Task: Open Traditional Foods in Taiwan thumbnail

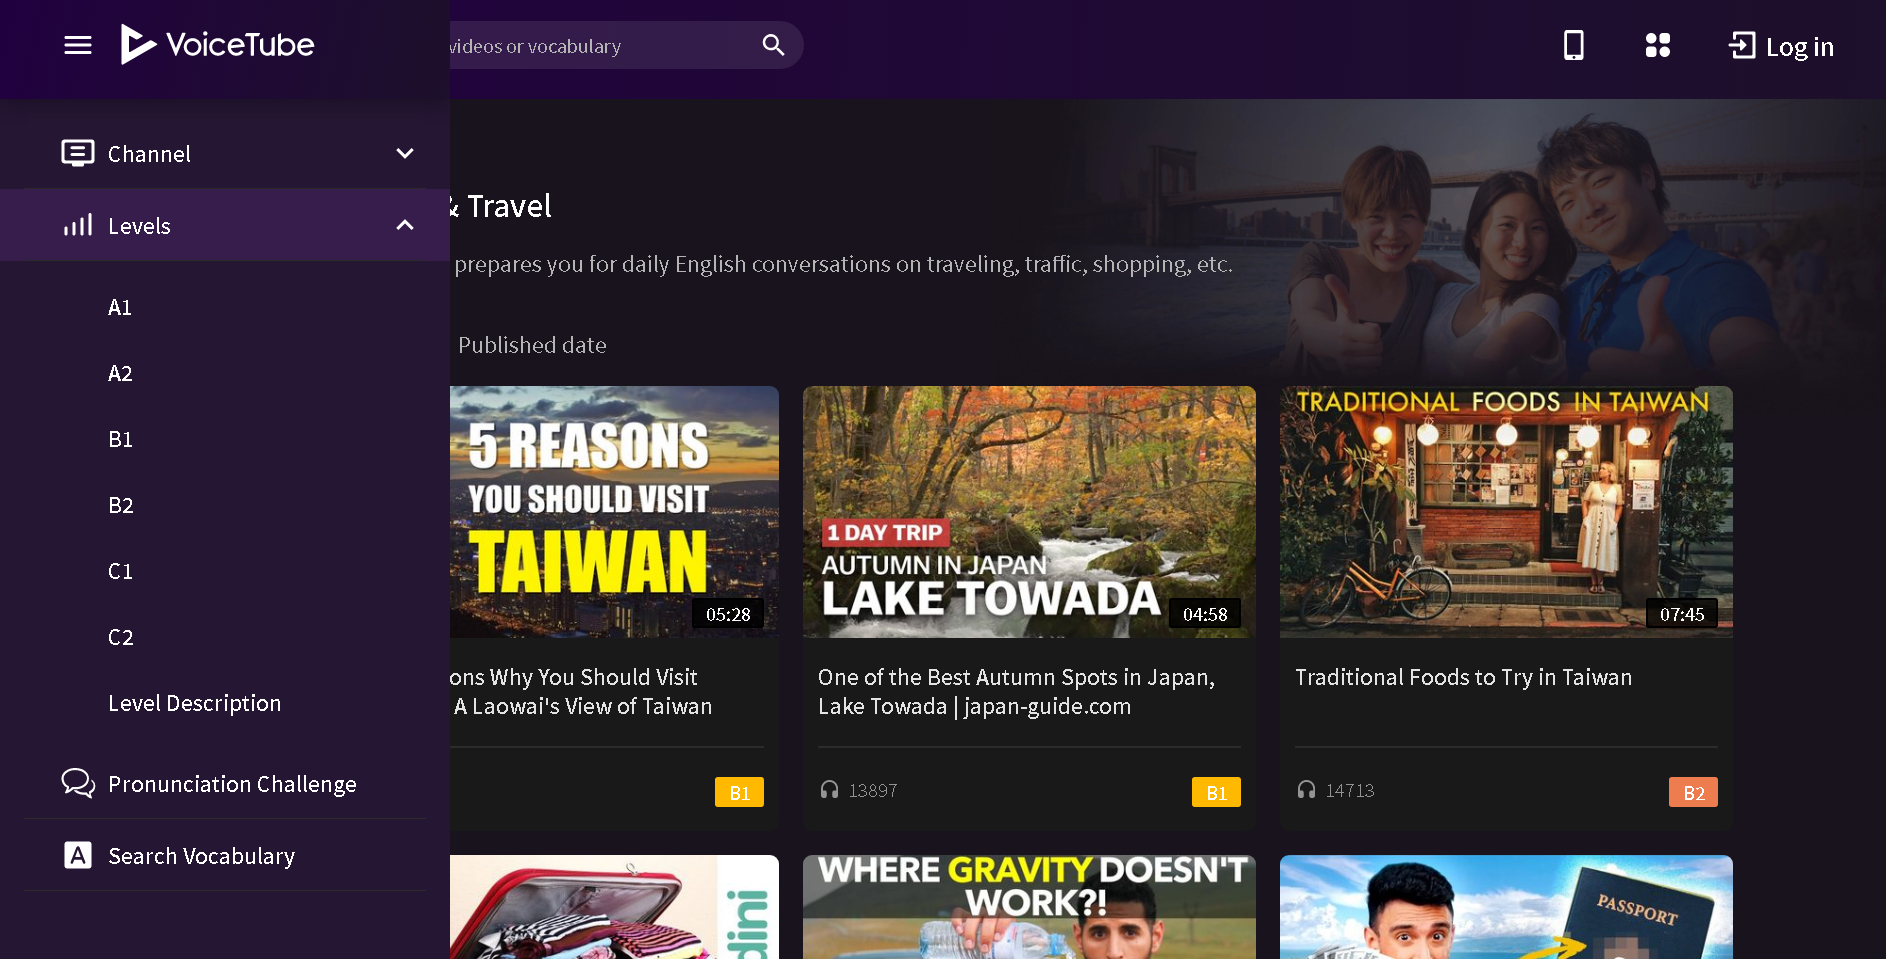Action: [x=1506, y=512]
